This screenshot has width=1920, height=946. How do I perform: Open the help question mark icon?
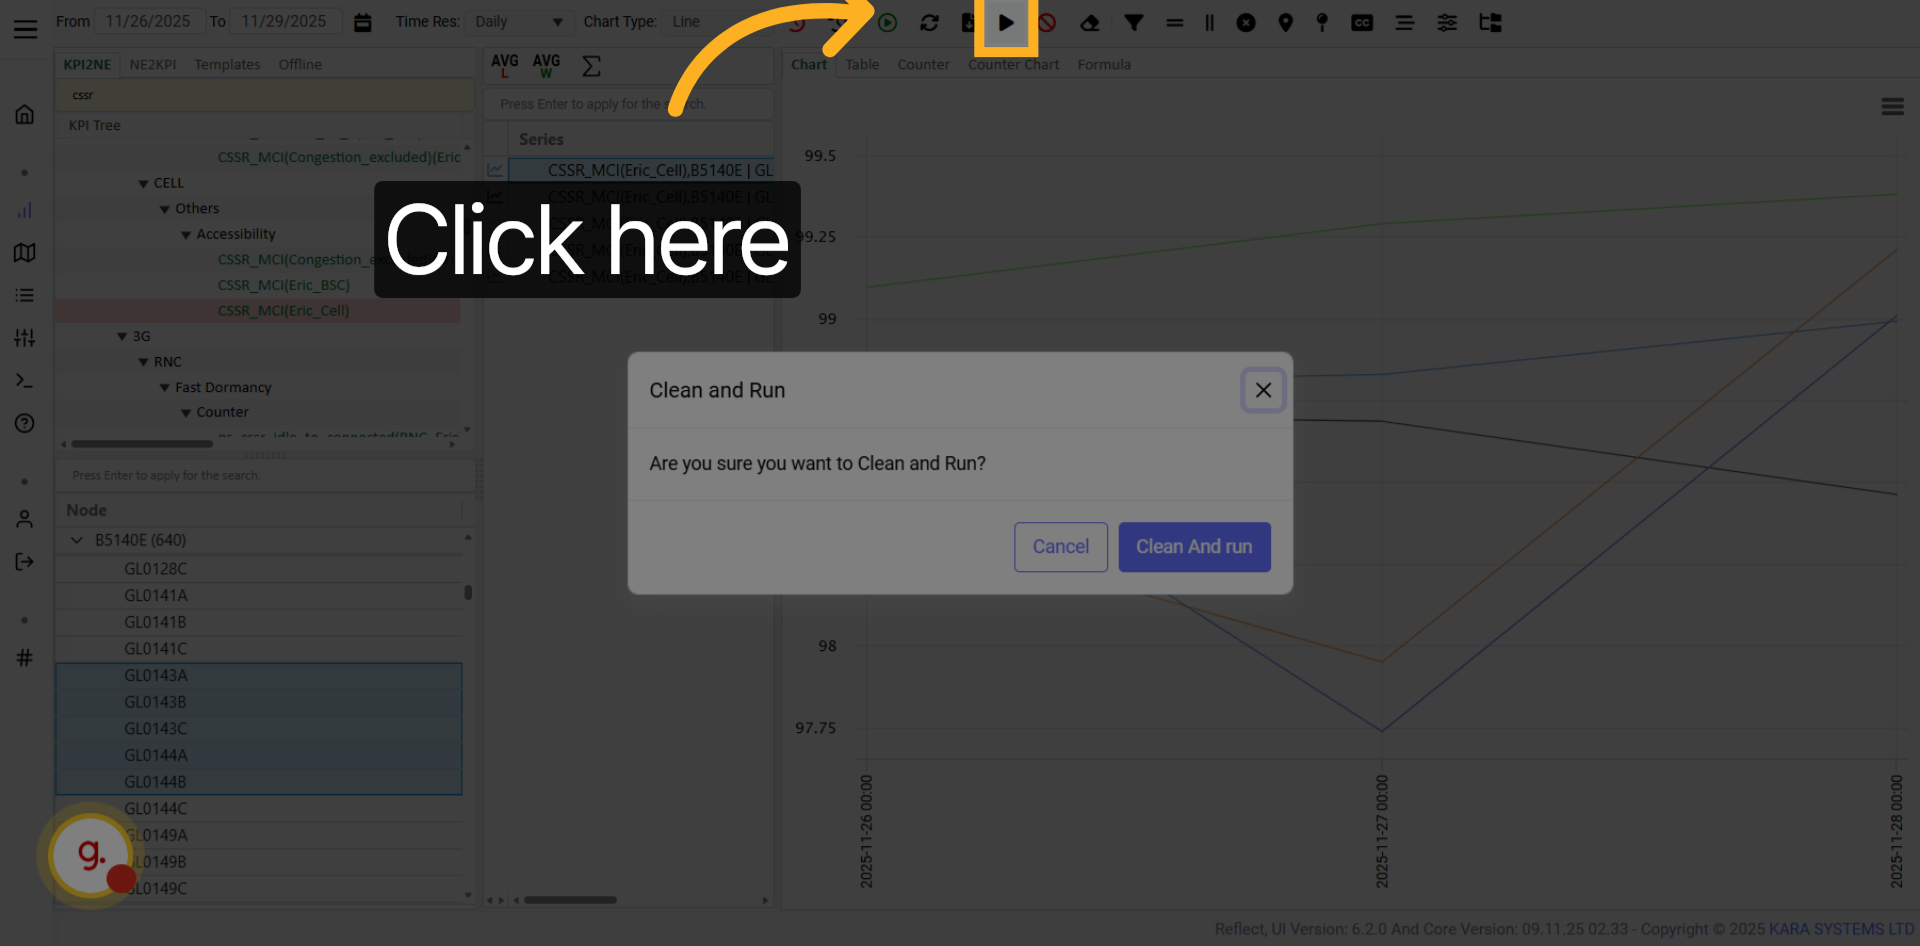click(x=25, y=423)
